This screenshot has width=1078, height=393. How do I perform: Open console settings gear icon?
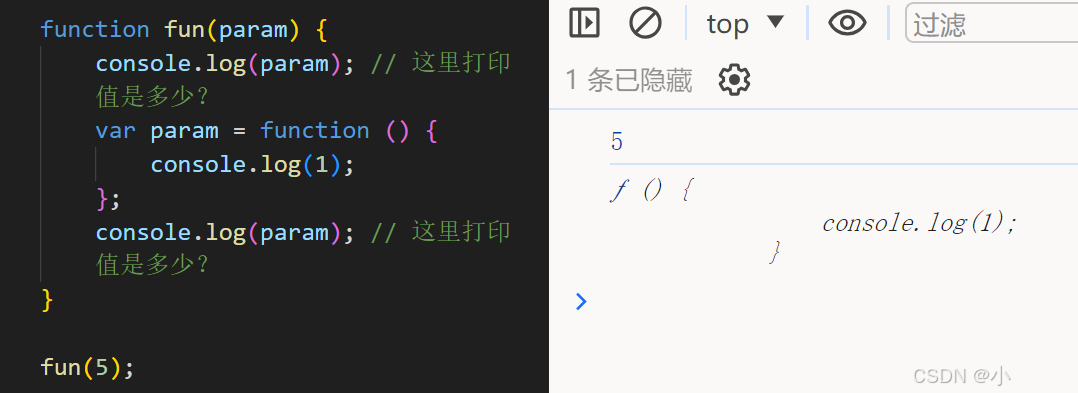734,80
